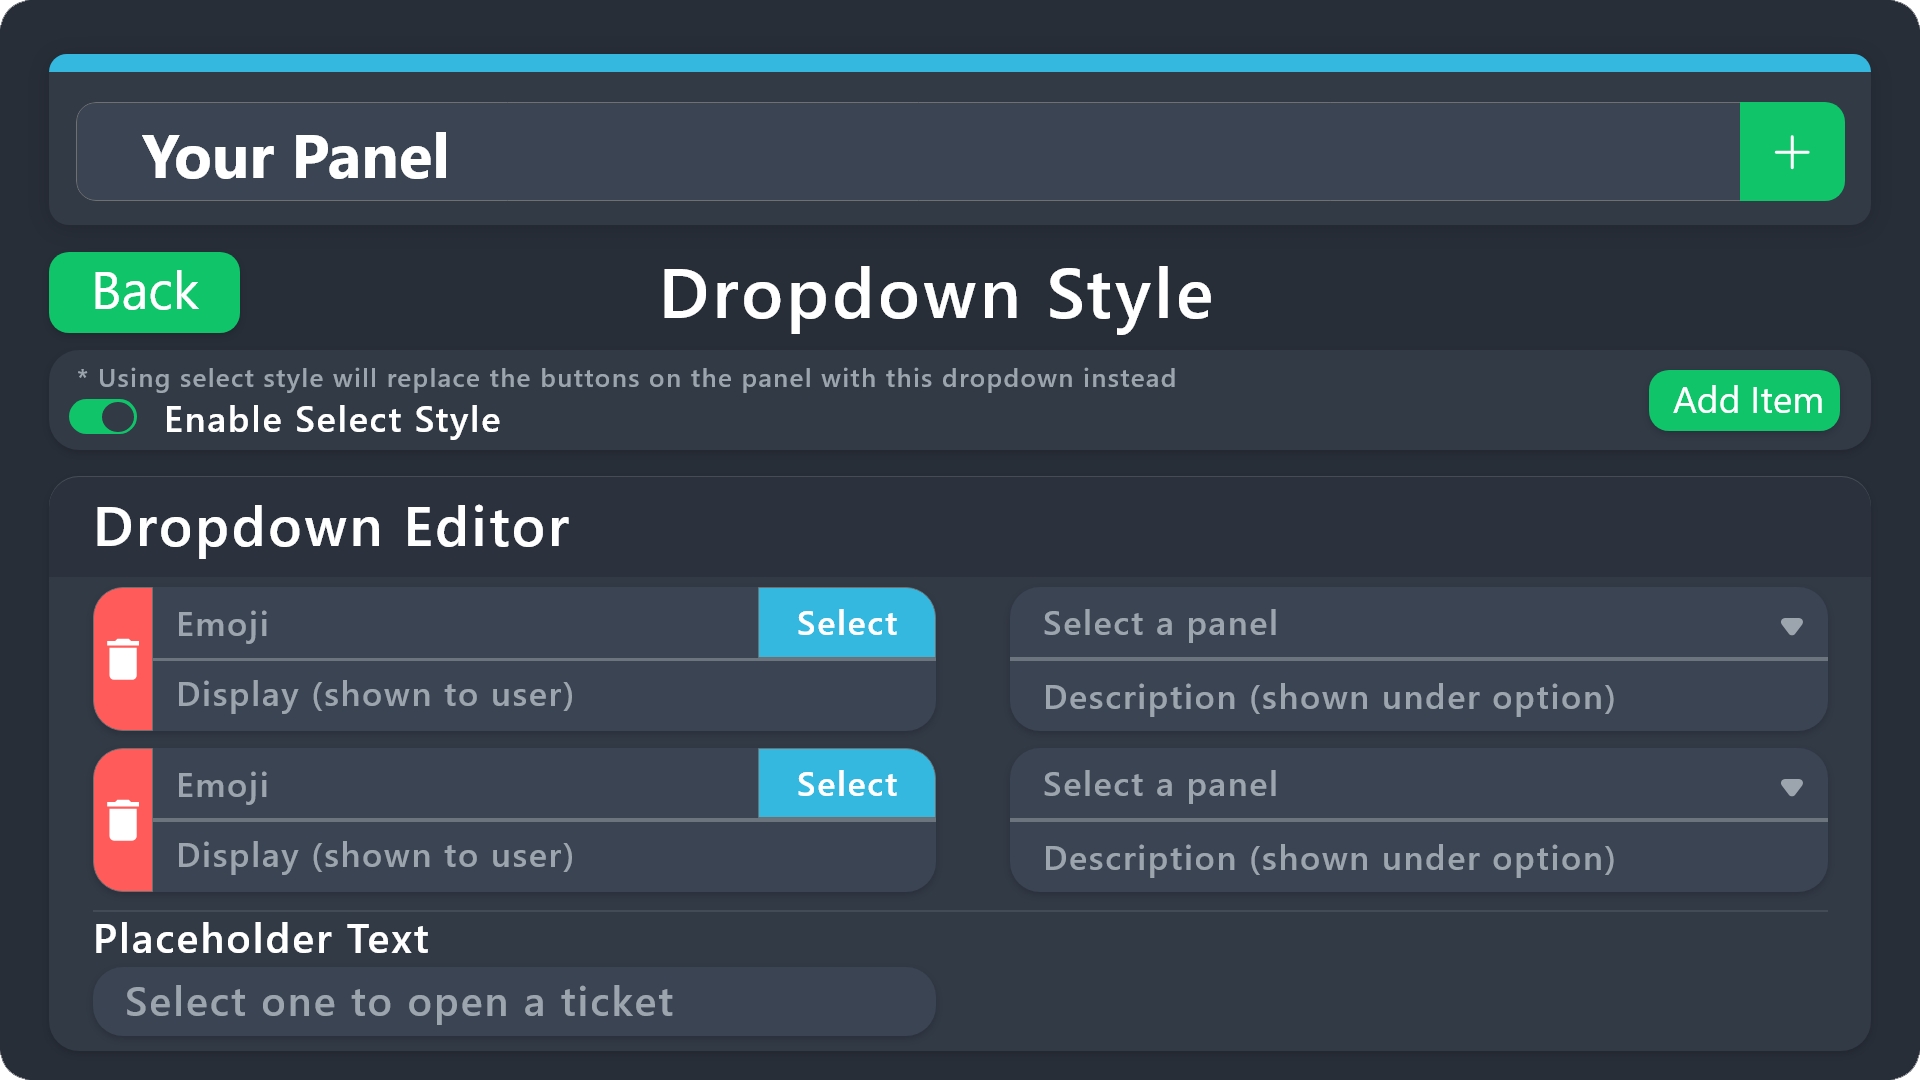Click the Placeholder Text label
Viewport: 1920px width, 1080px height.
click(261, 939)
